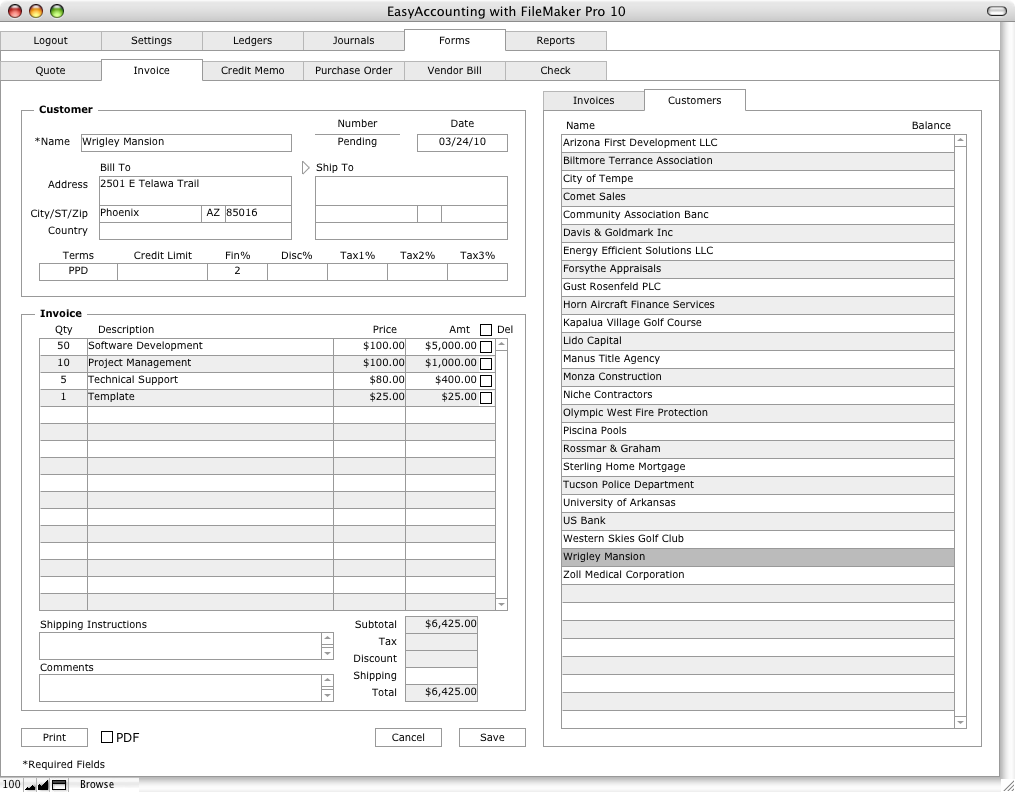Open the Logout tab
The image size is (1015, 792).
[50, 40]
